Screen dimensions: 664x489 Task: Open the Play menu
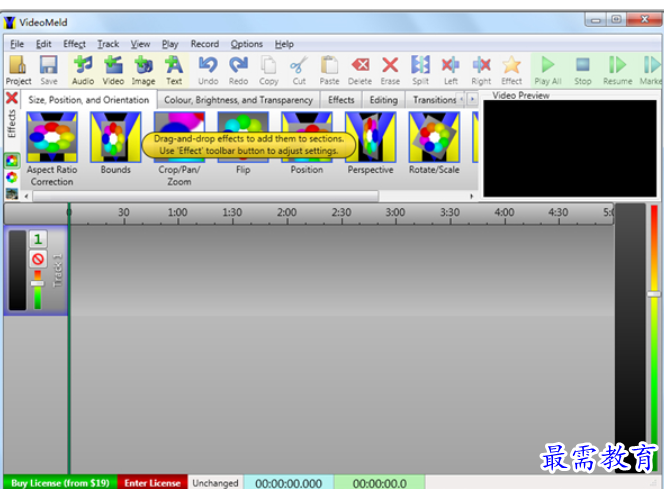(x=170, y=44)
